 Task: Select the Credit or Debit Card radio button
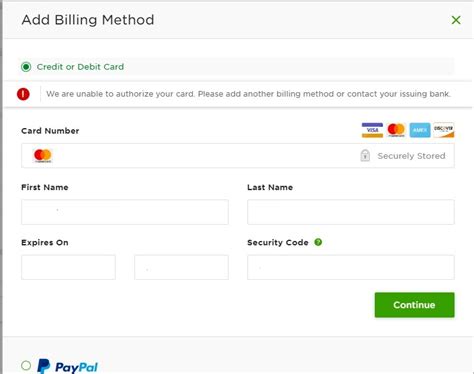(x=26, y=67)
